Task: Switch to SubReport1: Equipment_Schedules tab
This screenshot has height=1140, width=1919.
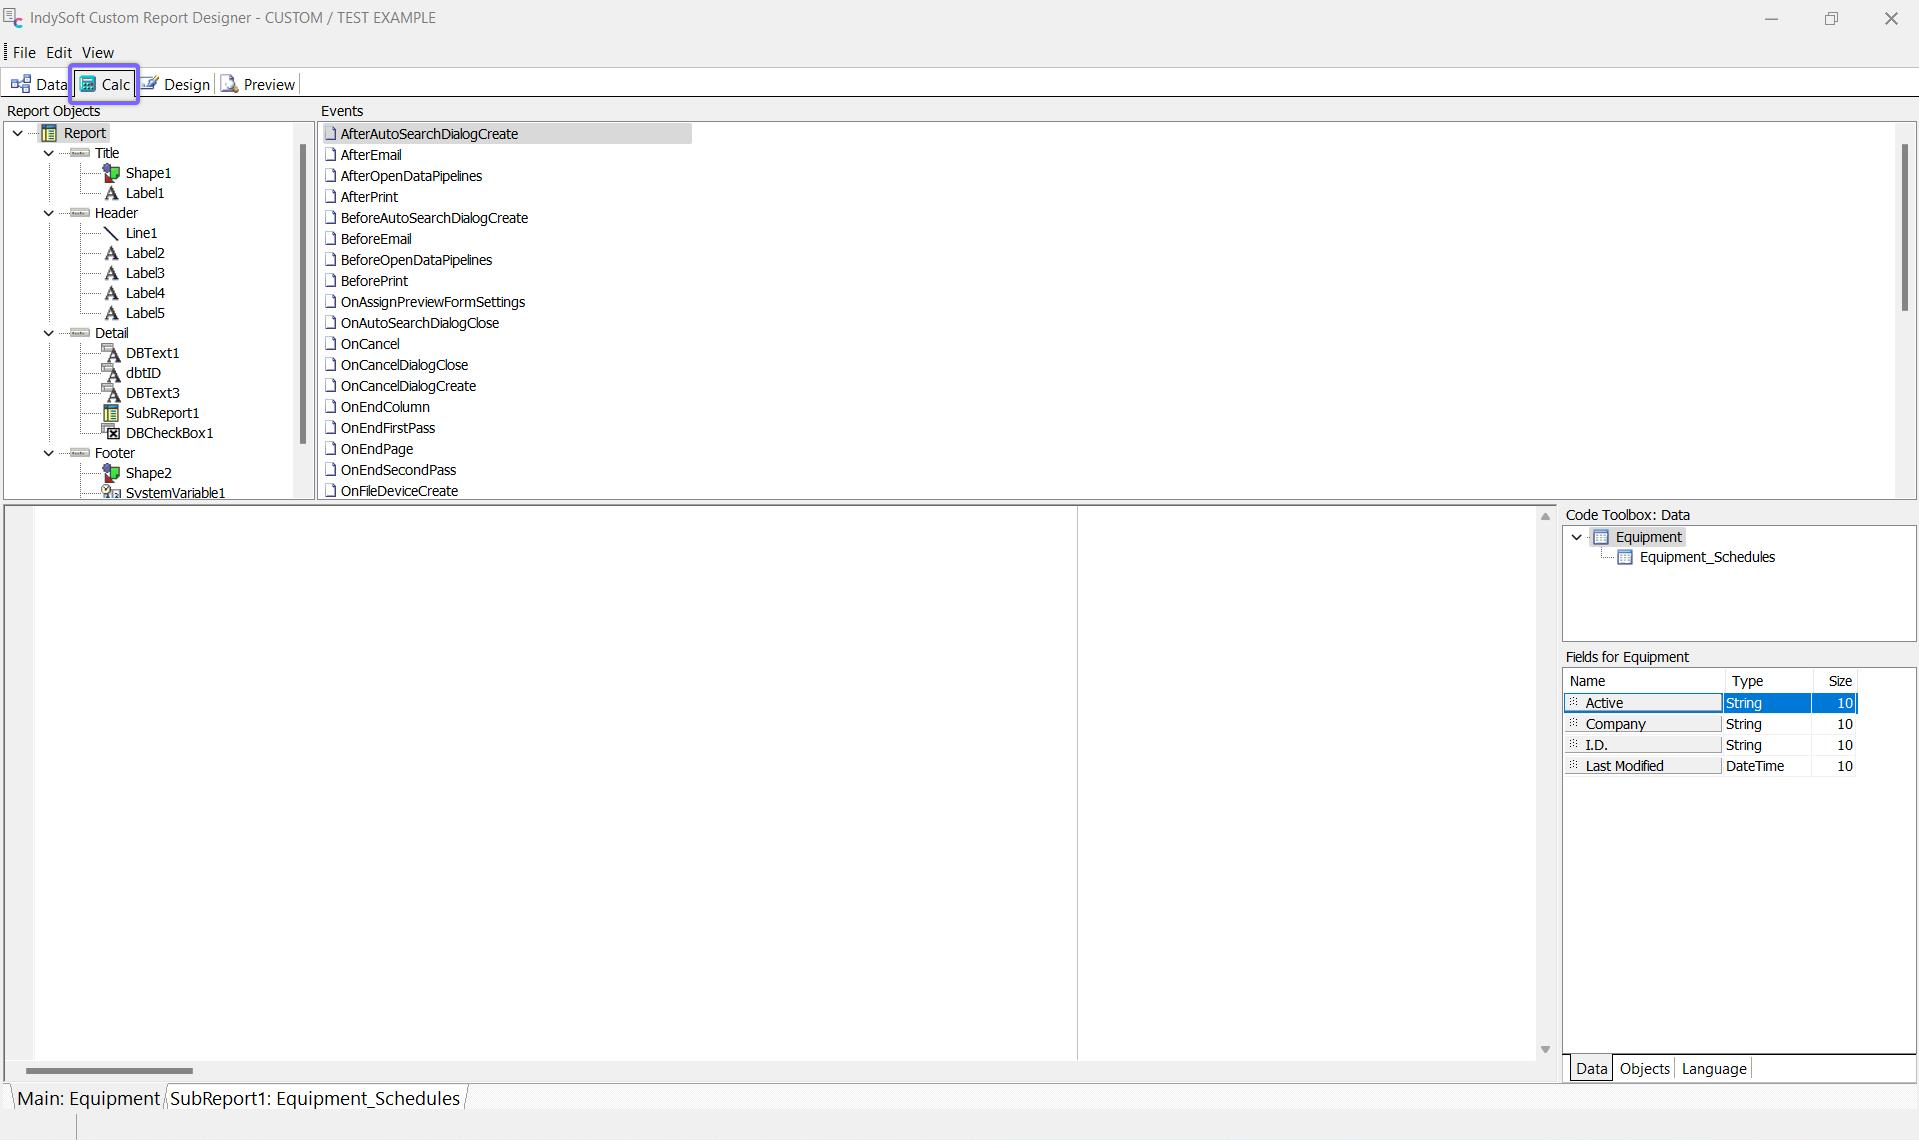Action: tap(315, 1098)
